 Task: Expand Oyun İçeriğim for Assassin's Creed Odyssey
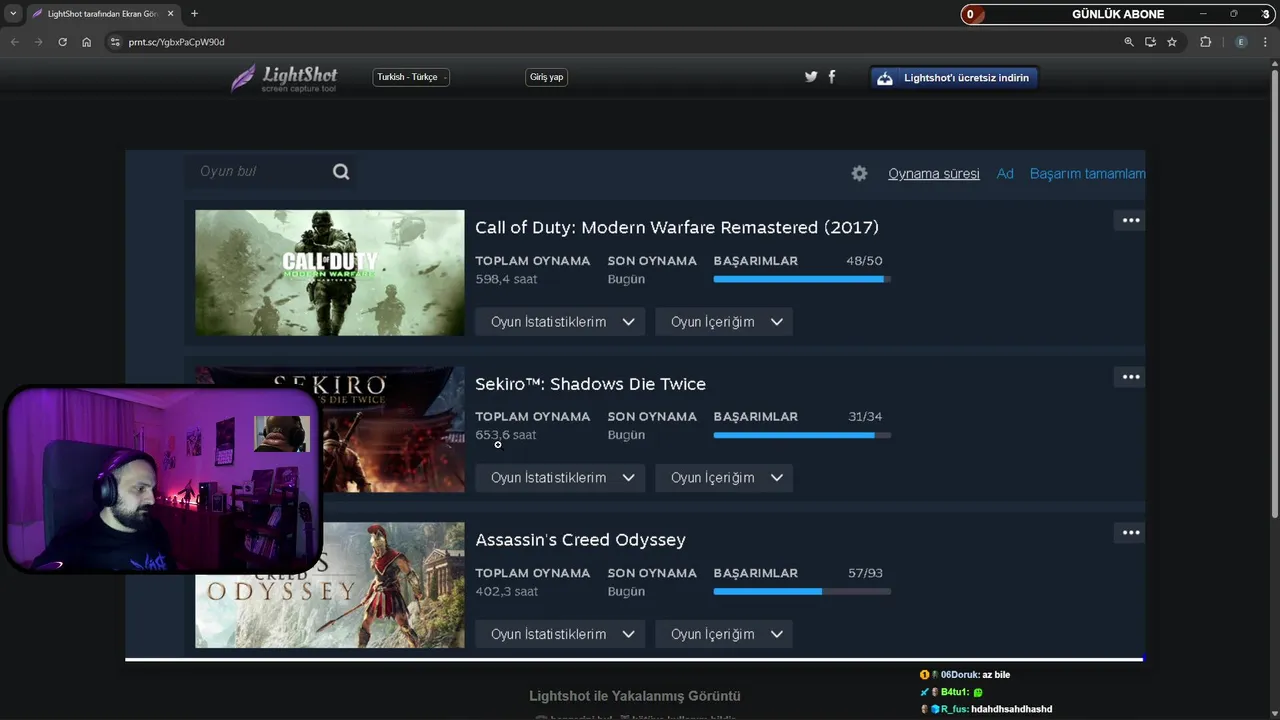click(724, 634)
